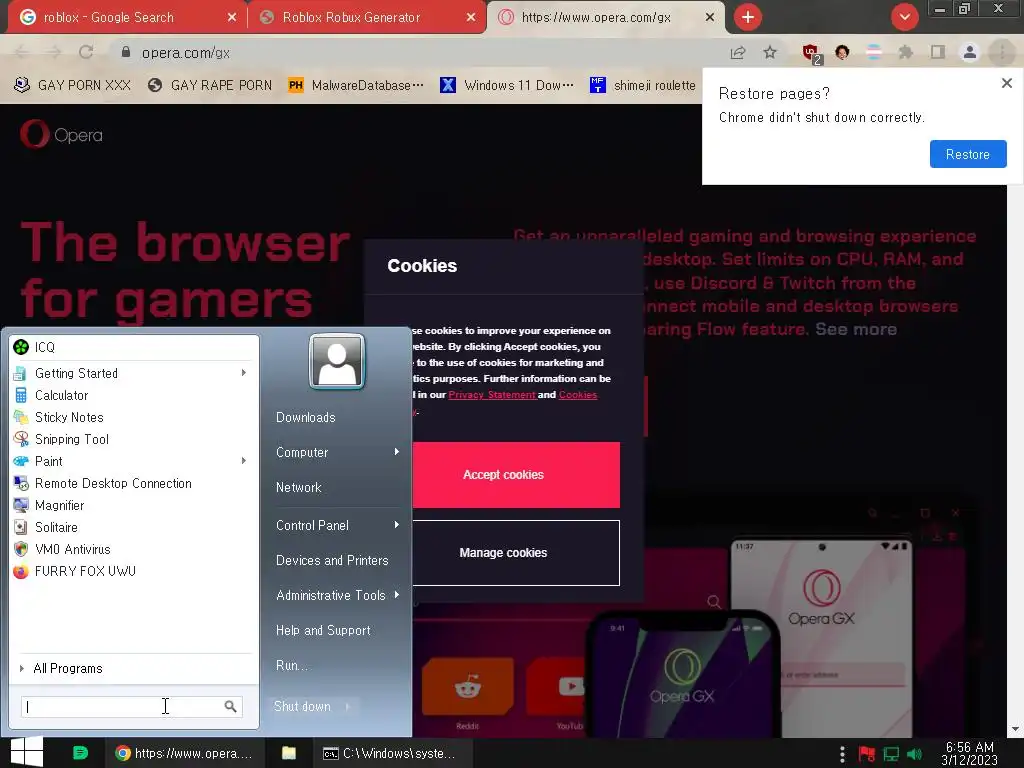Open Computer from Start menu
Image resolution: width=1024 pixels, height=768 pixels.
pos(302,452)
